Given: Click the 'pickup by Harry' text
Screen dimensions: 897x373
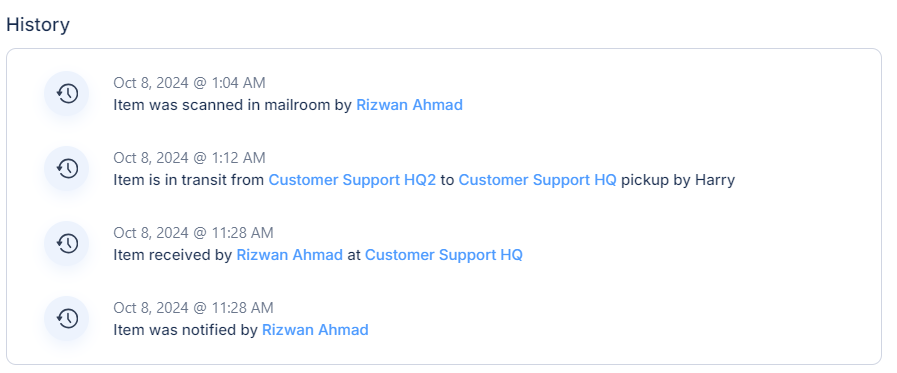Looking at the screenshot, I should tap(678, 180).
